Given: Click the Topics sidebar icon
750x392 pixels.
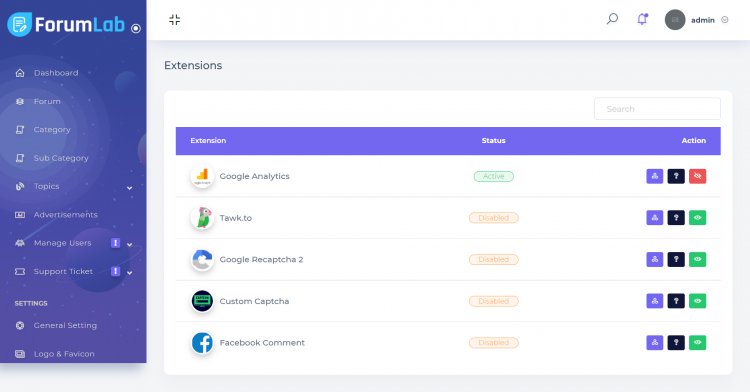Looking at the screenshot, I should pos(20,186).
